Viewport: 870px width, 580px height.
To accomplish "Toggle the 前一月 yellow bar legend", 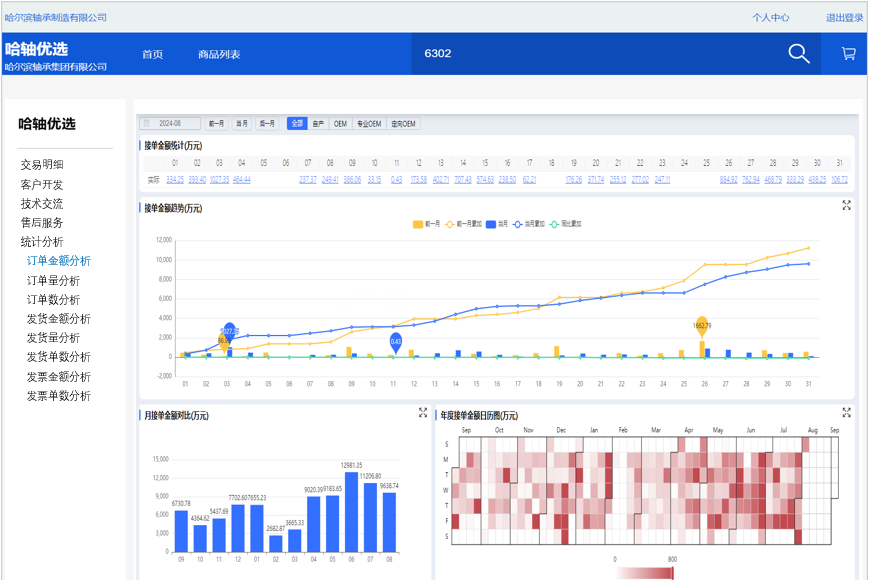I will click(426, 224).
